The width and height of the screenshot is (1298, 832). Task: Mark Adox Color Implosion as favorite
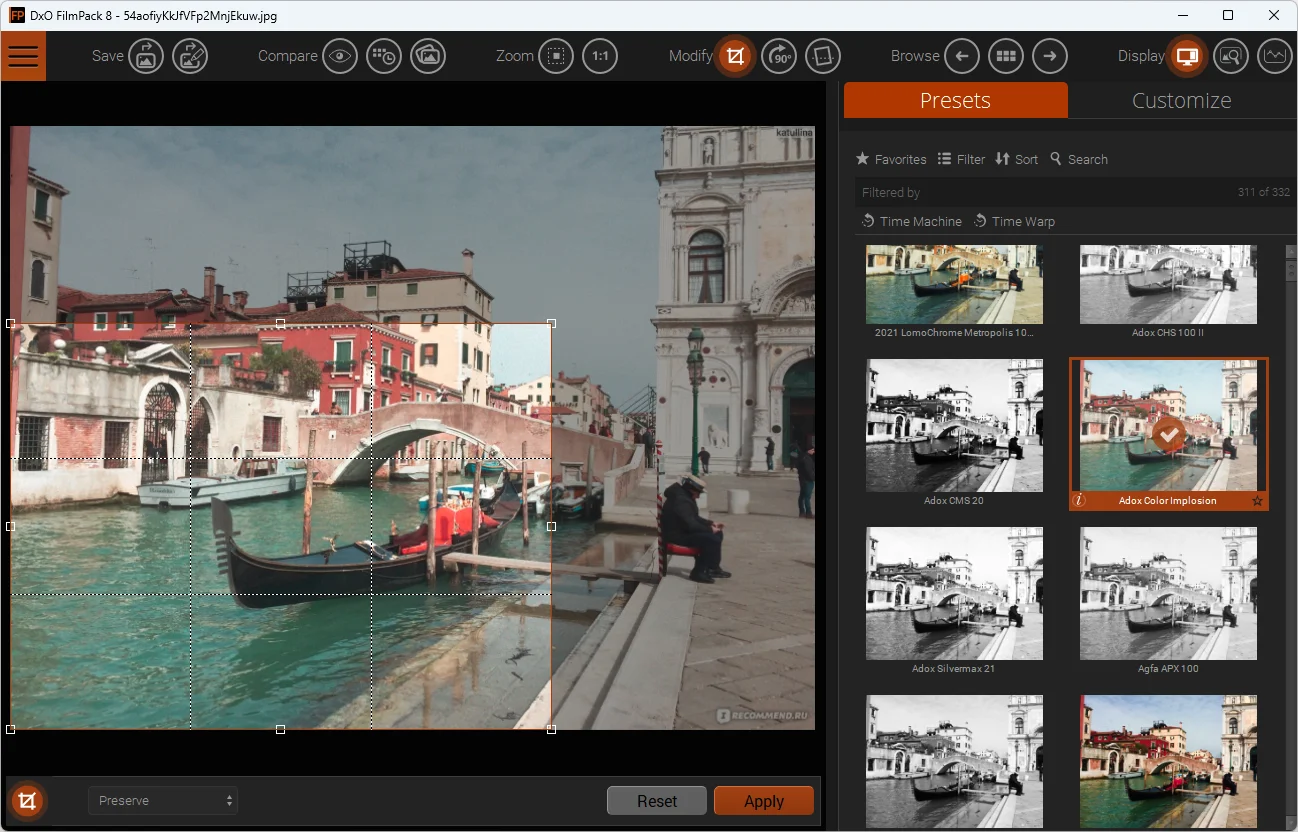coord(1258,501)
